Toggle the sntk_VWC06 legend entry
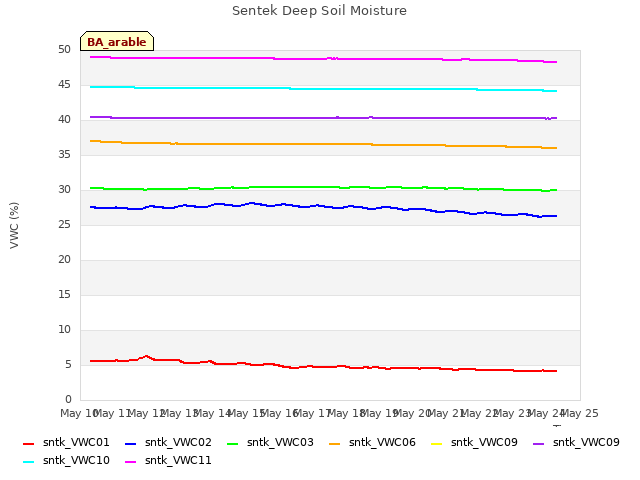The width and height of the screenshot is (640, 480). pos(372,442)
